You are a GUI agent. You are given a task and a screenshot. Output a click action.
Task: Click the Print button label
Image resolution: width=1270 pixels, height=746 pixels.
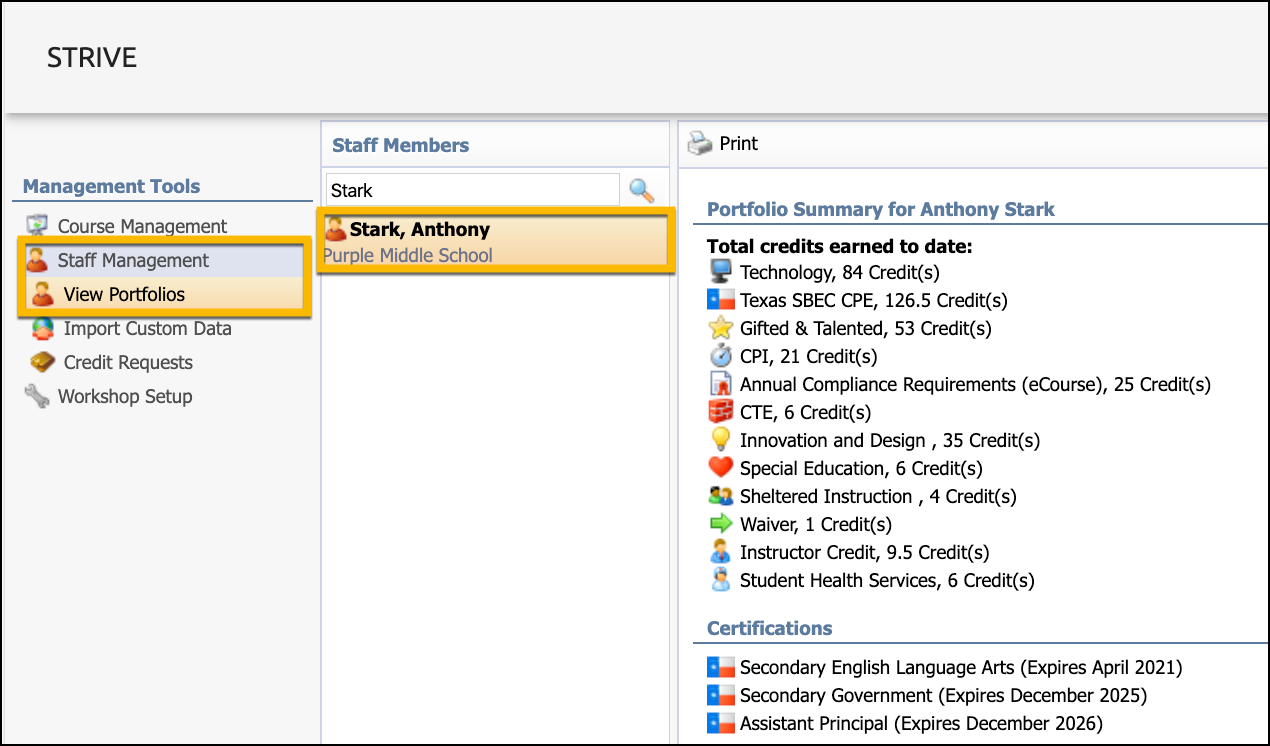pyautogui.click(x=739, y=144)
